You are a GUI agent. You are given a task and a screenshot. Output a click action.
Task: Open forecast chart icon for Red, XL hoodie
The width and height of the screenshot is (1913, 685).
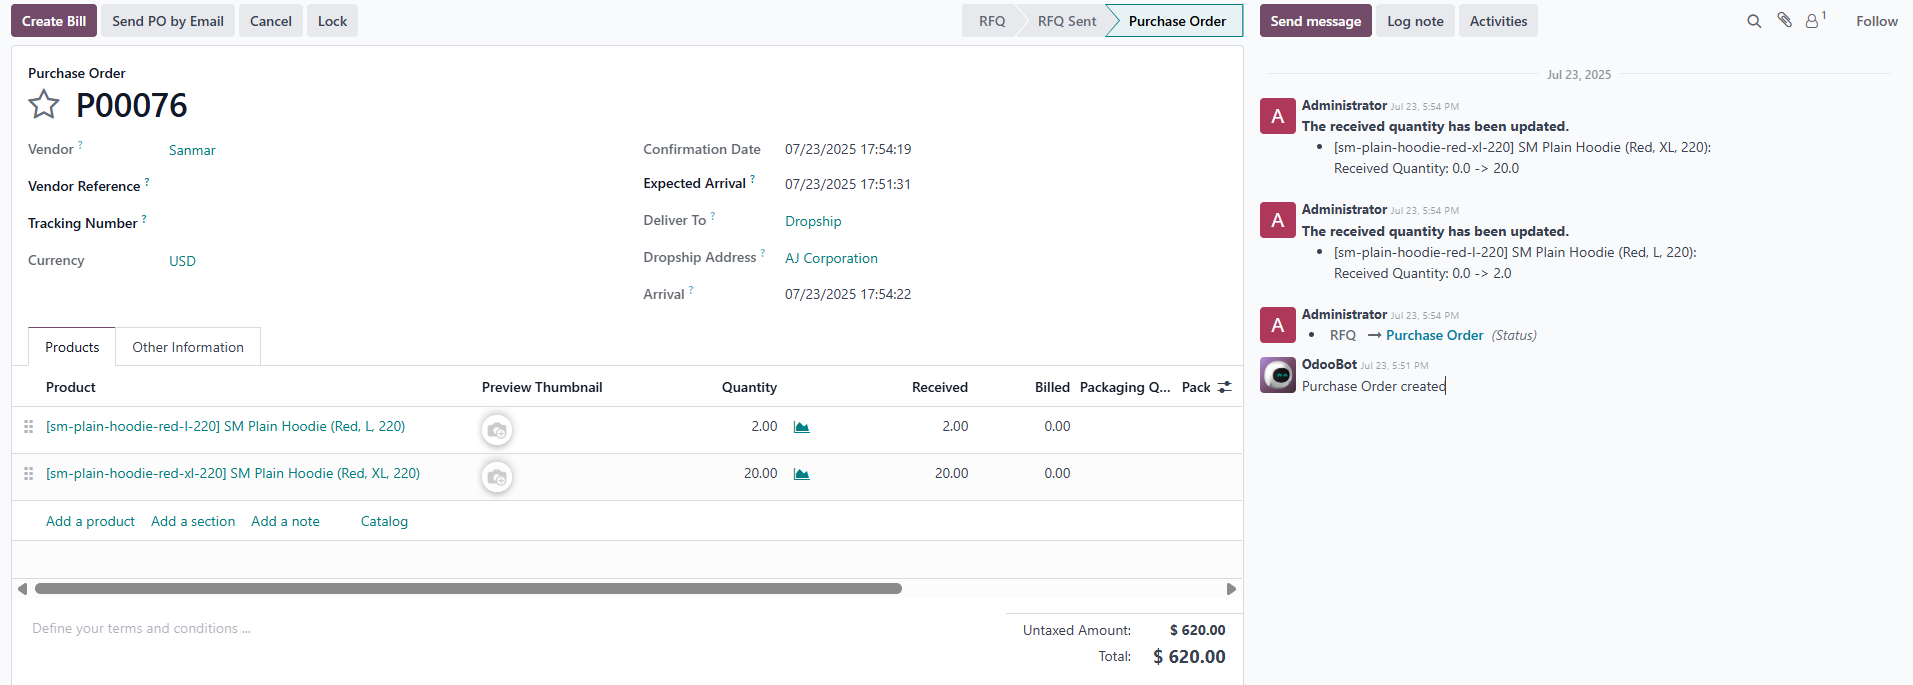(x=801, y=474)
